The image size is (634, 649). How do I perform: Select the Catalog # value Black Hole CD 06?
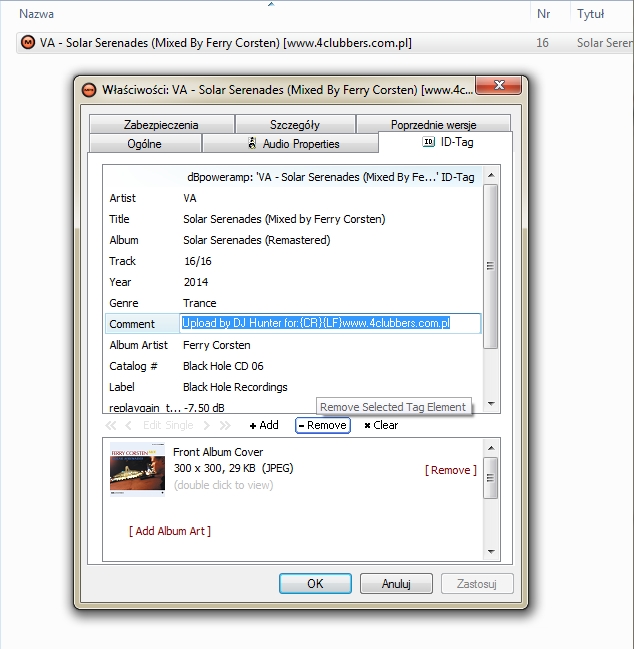pos(223,366)
